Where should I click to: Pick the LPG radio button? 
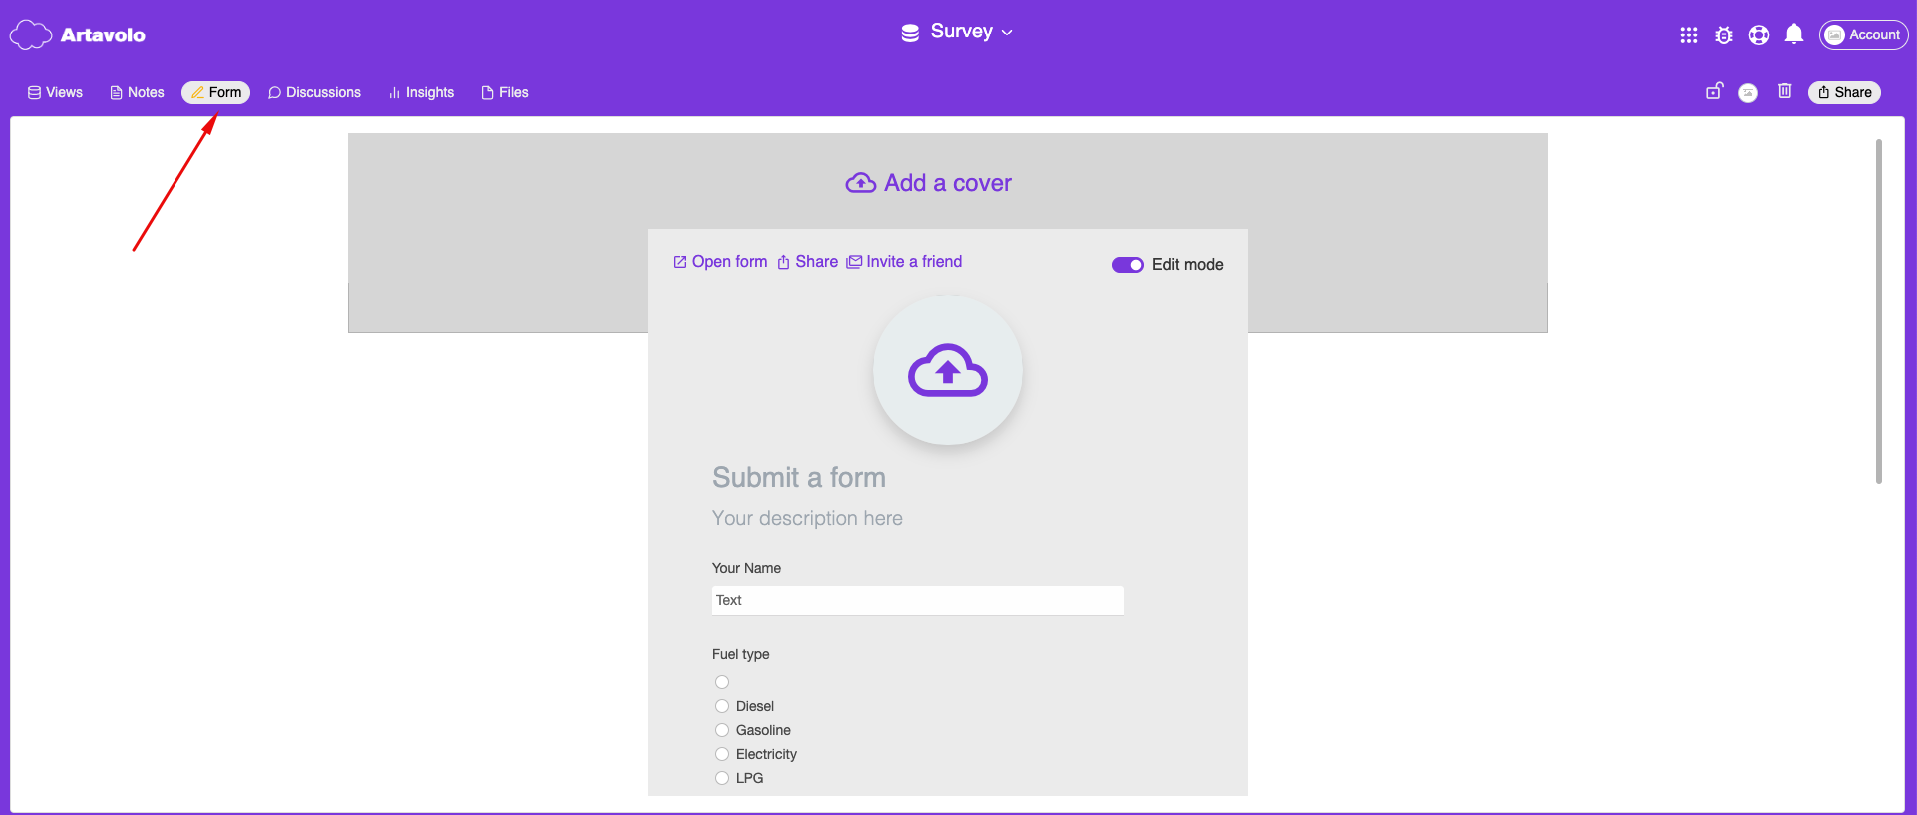point(722,778)
